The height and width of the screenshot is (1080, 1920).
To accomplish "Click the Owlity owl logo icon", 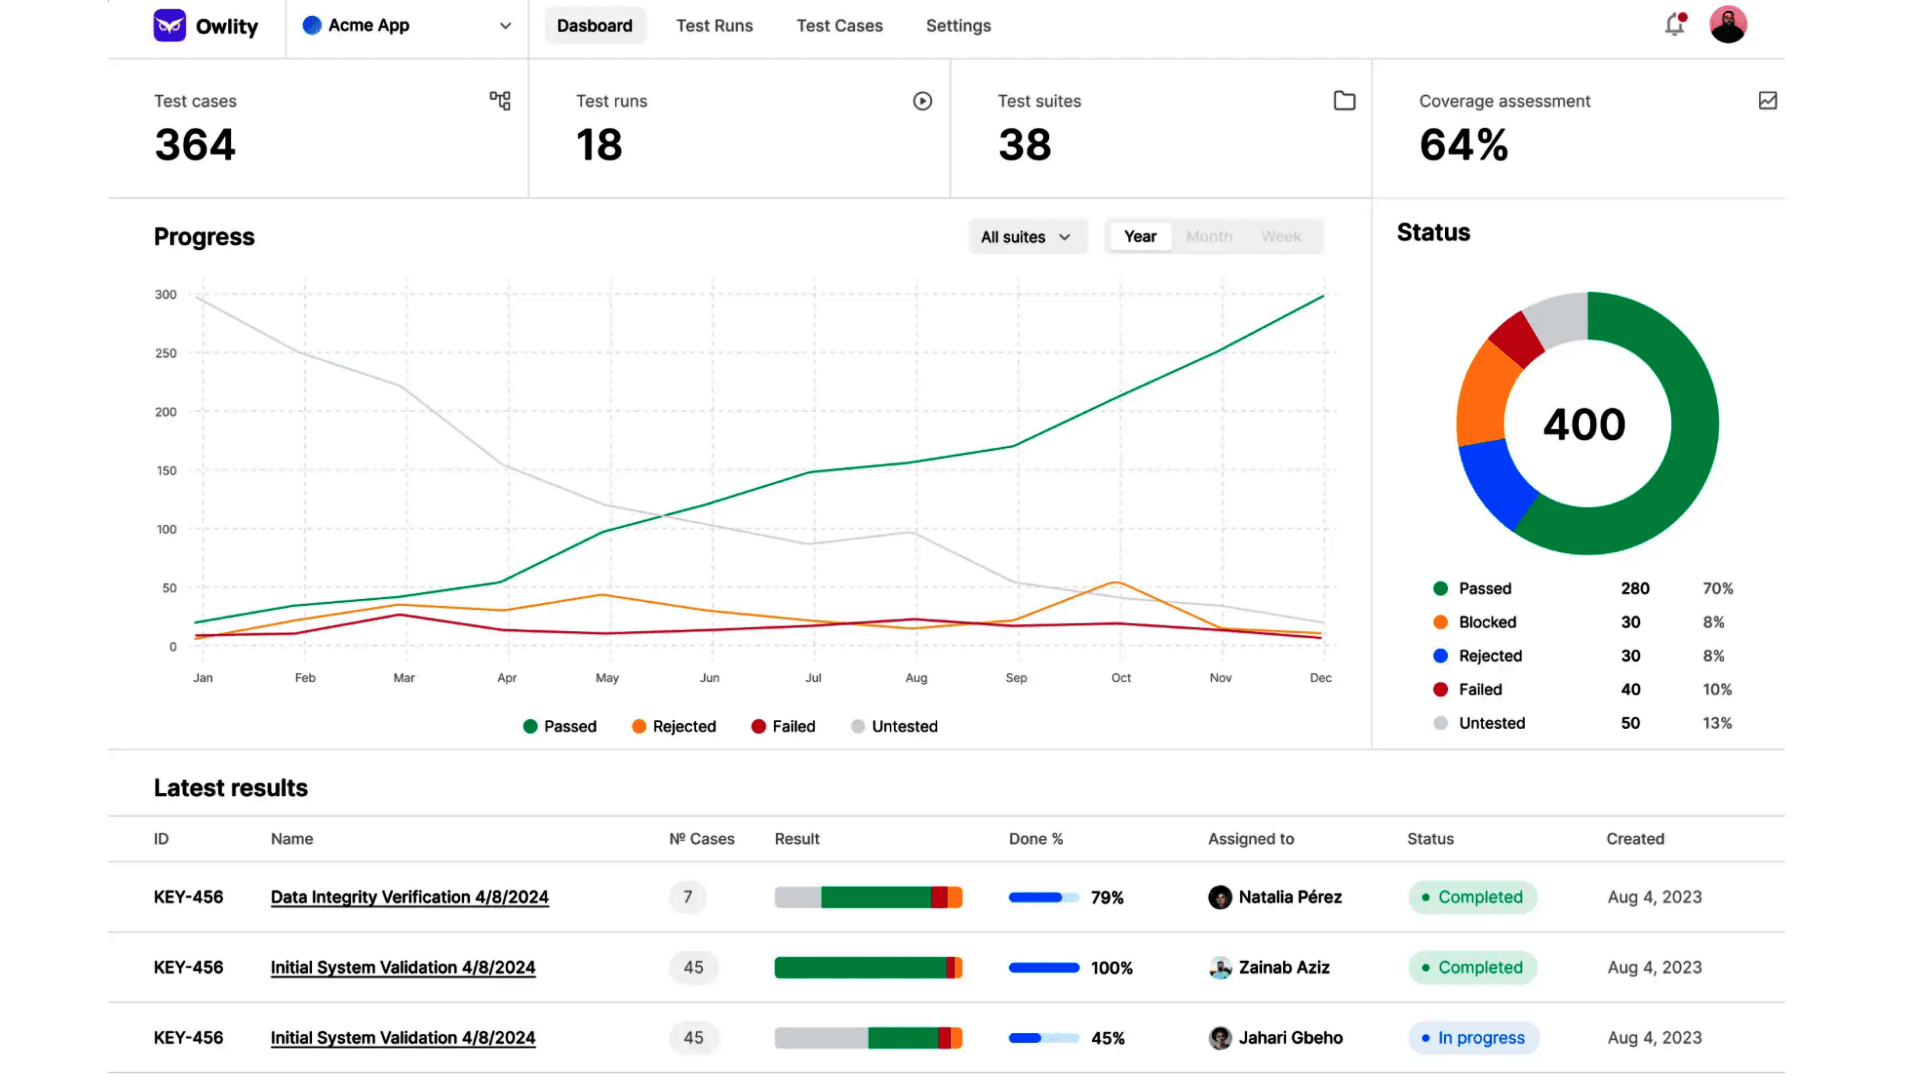I will click(x=169, y=25).
